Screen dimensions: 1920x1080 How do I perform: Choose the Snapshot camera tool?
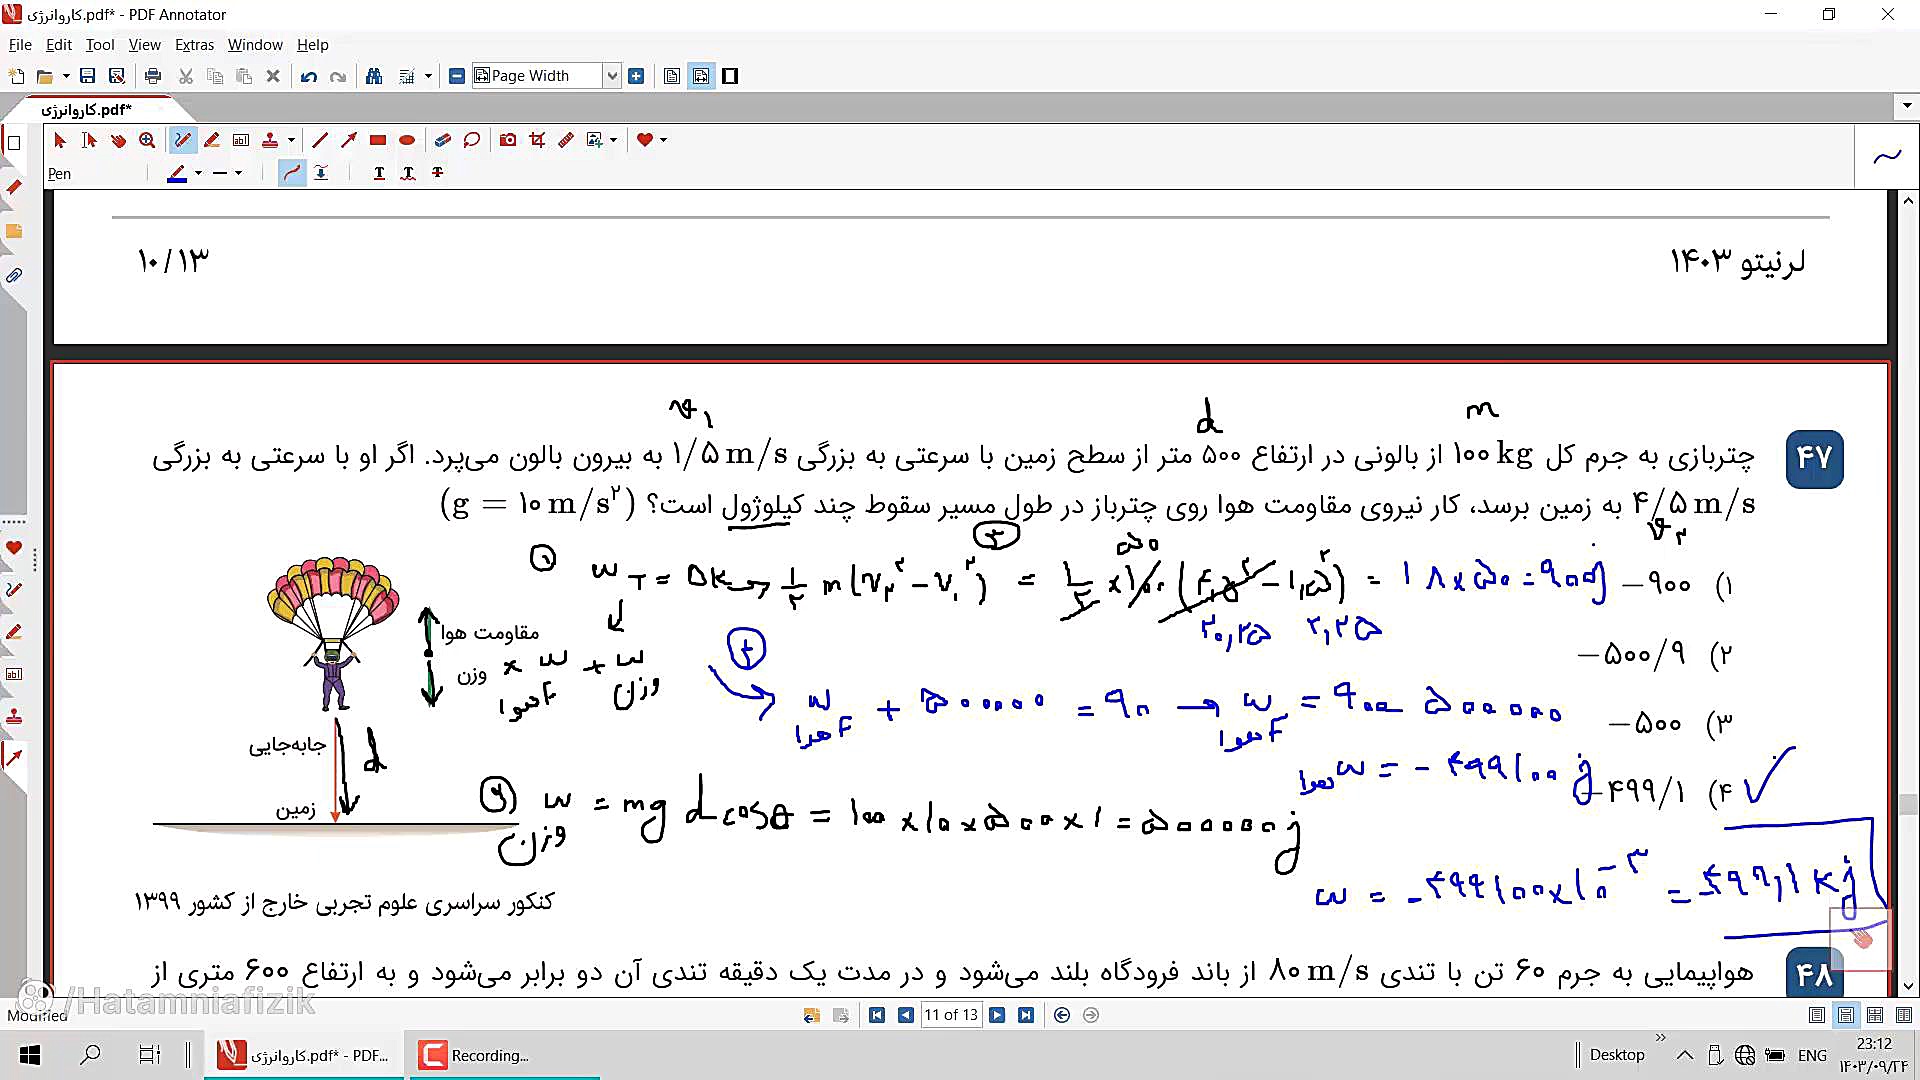[508, 140]
